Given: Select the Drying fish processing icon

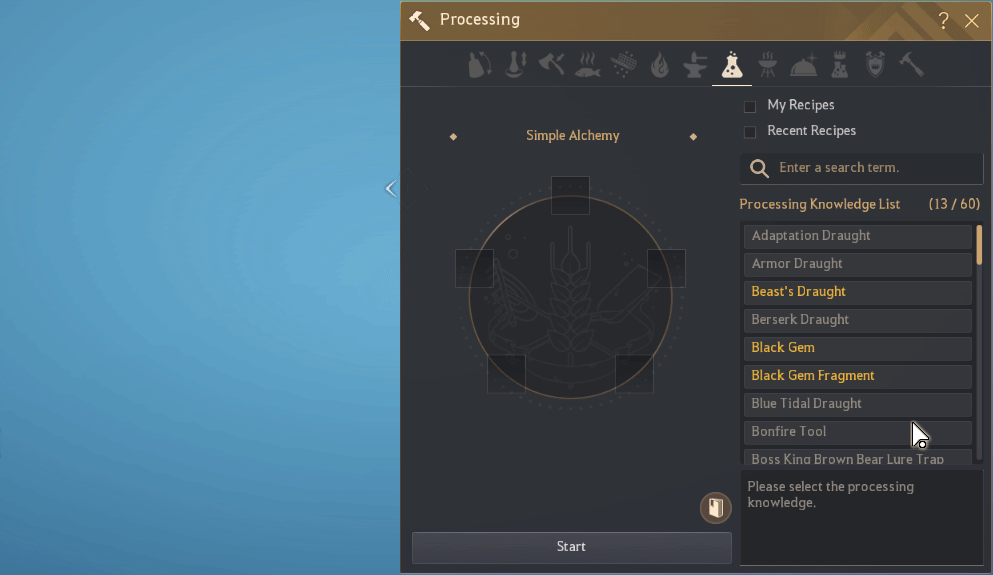Looking at the screenshot, I should [x=587, y=66].
